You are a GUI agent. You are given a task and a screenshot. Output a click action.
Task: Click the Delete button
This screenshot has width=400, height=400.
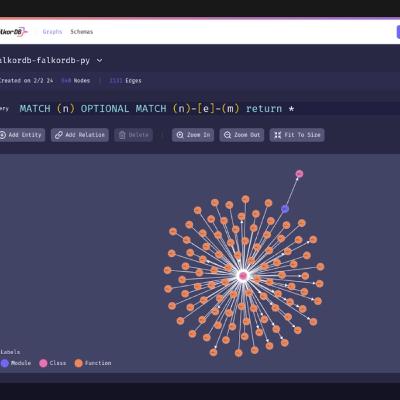133,135
